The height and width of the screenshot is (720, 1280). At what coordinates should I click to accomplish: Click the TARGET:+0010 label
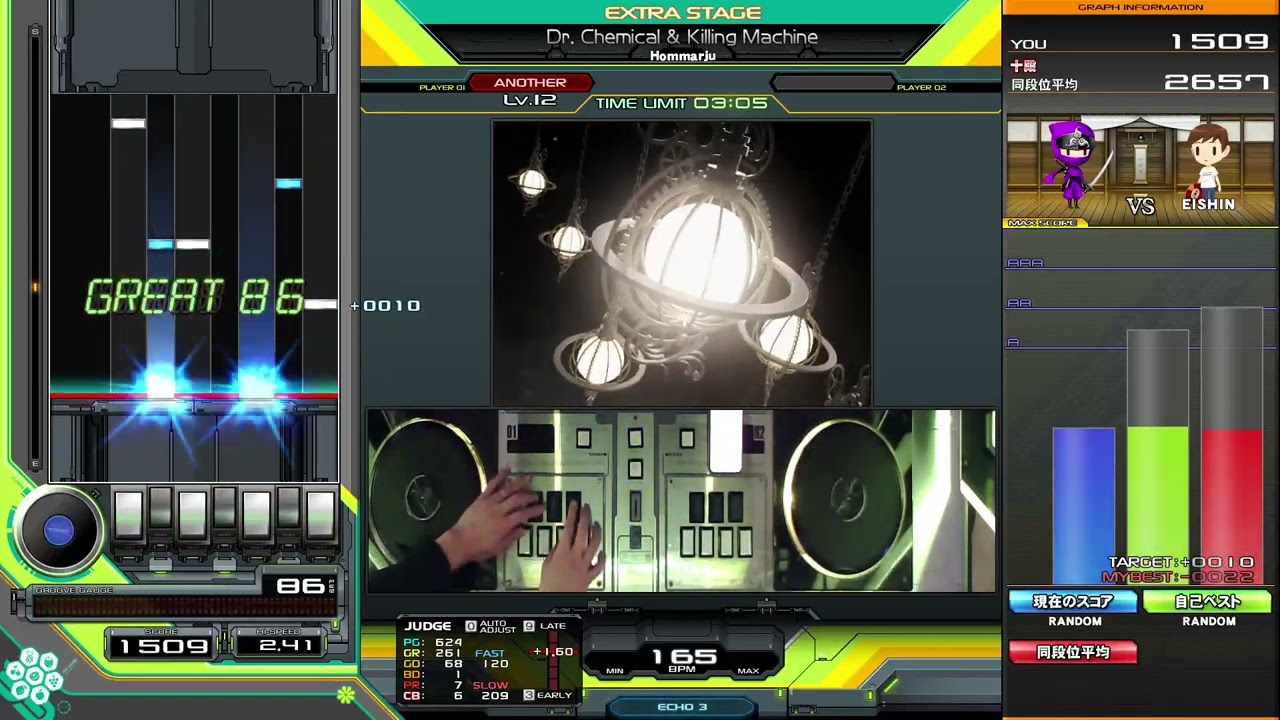click(x=1181, y=563)
